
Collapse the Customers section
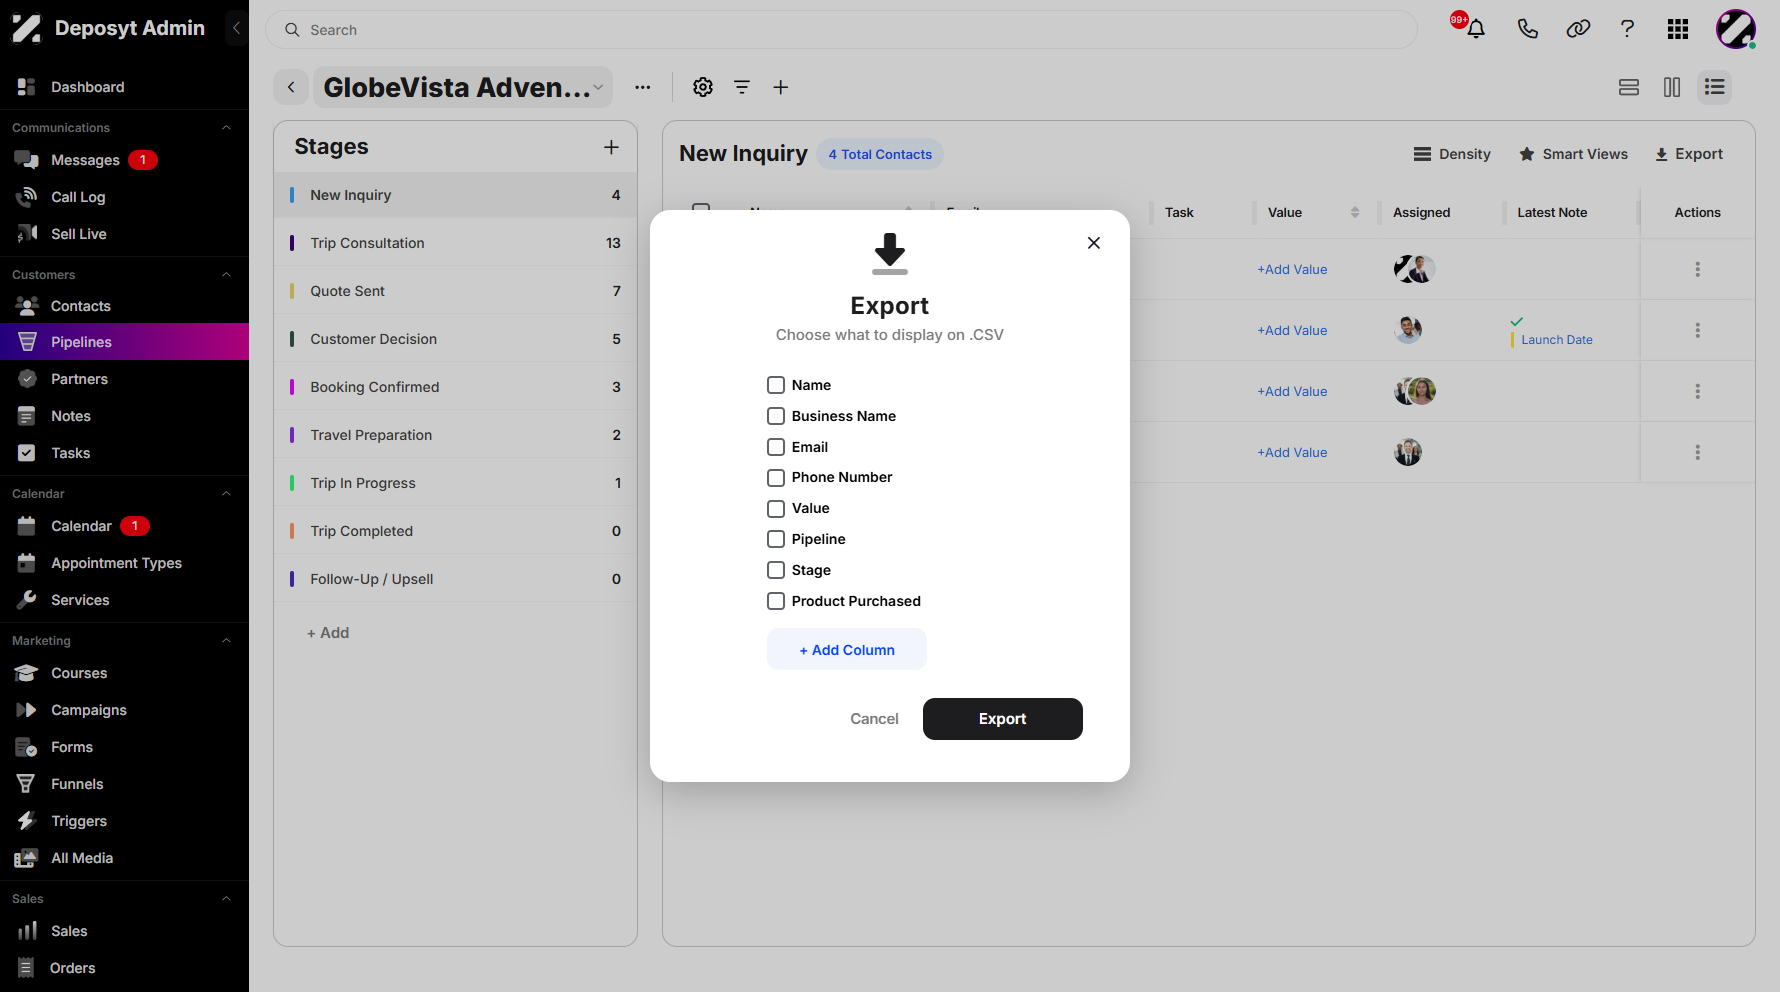[x=226, y=275]
